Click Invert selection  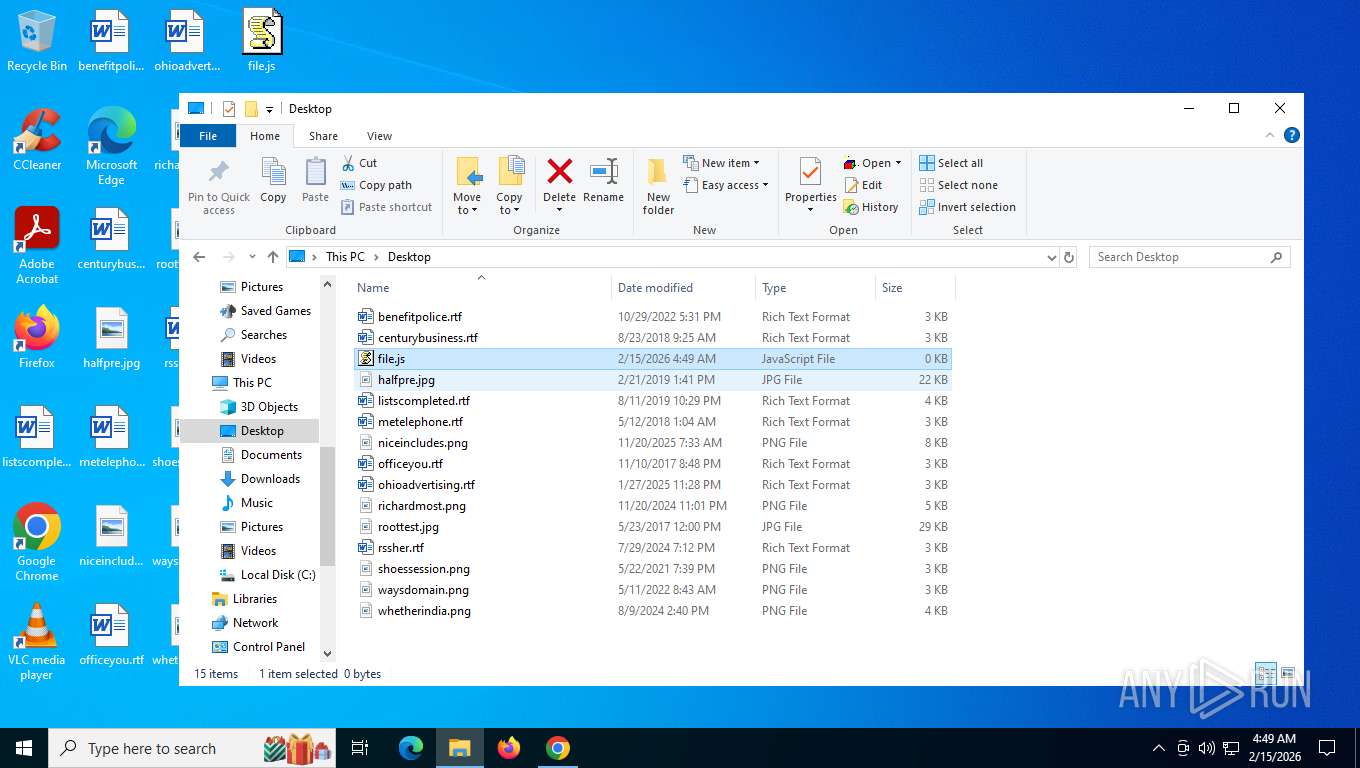(967, 207)
